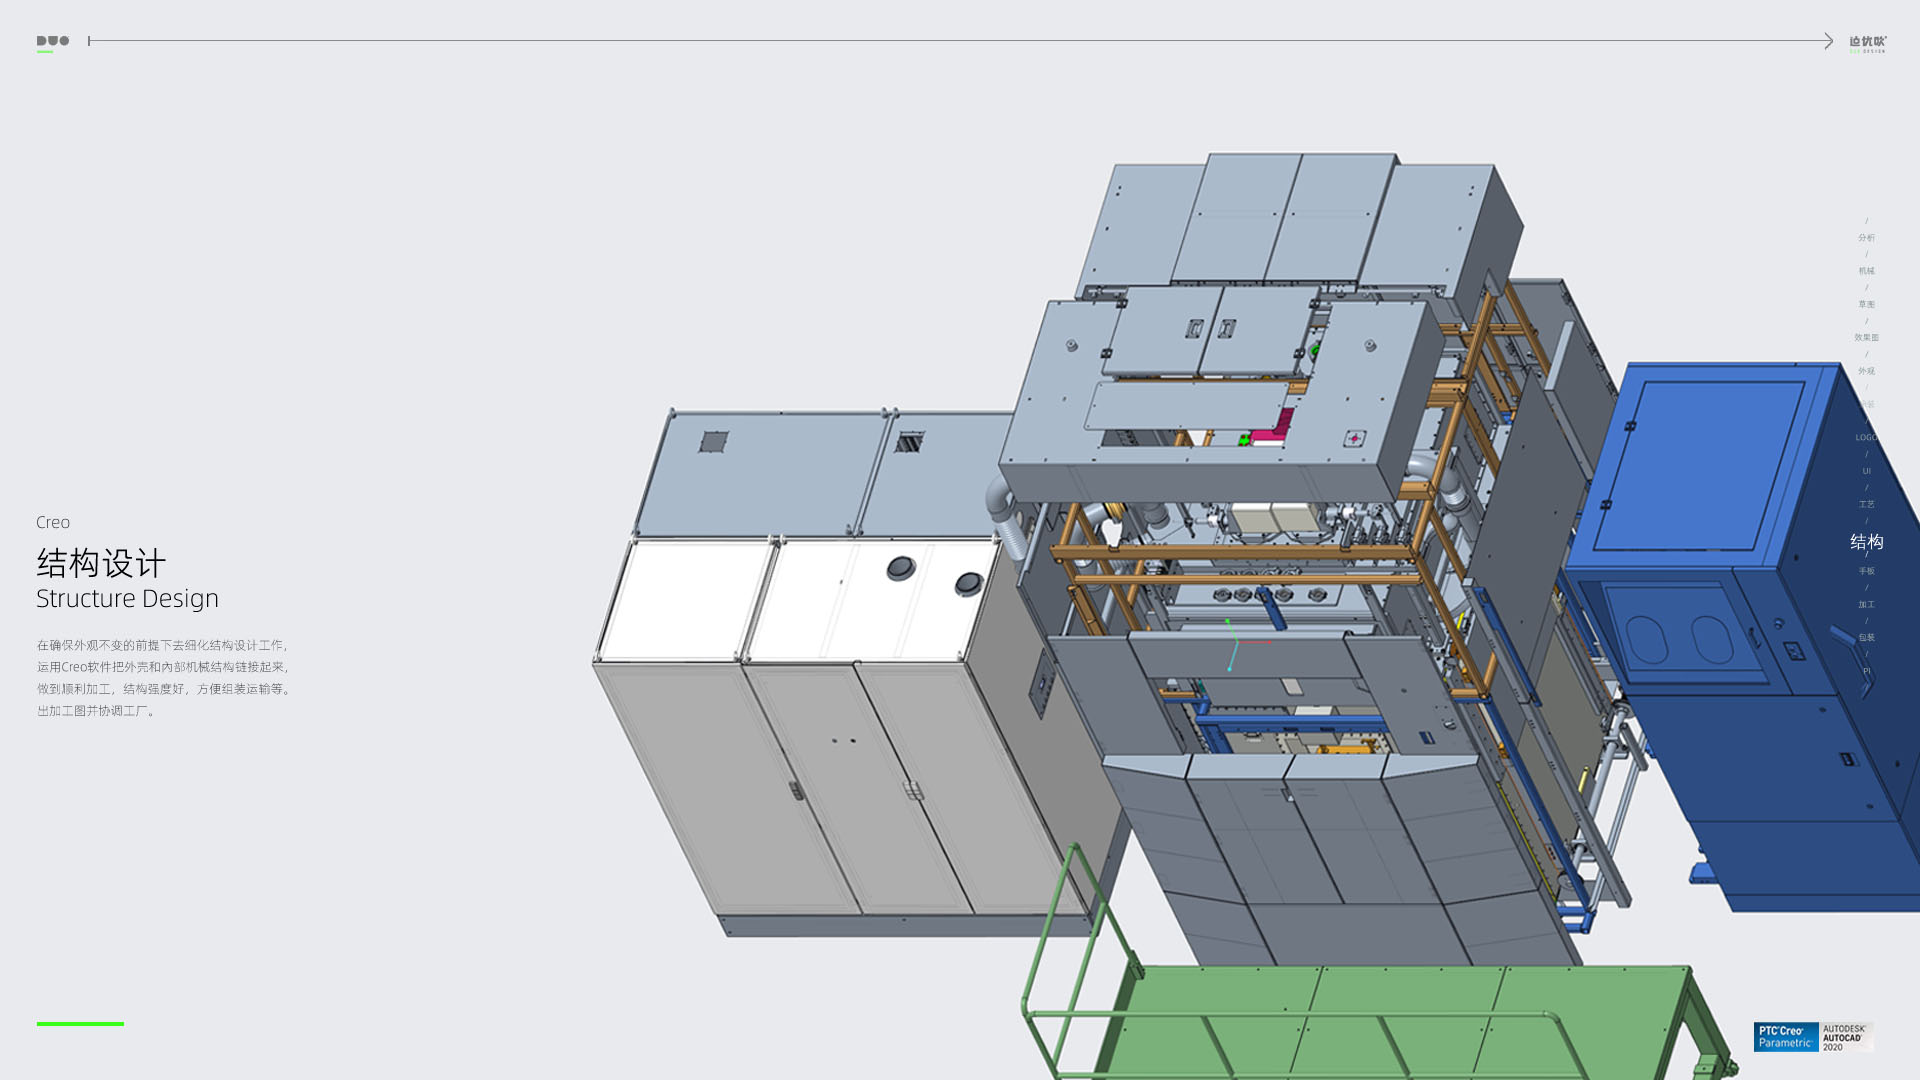Click the PTC Creo Parametric badge

coord(1785,1037)
